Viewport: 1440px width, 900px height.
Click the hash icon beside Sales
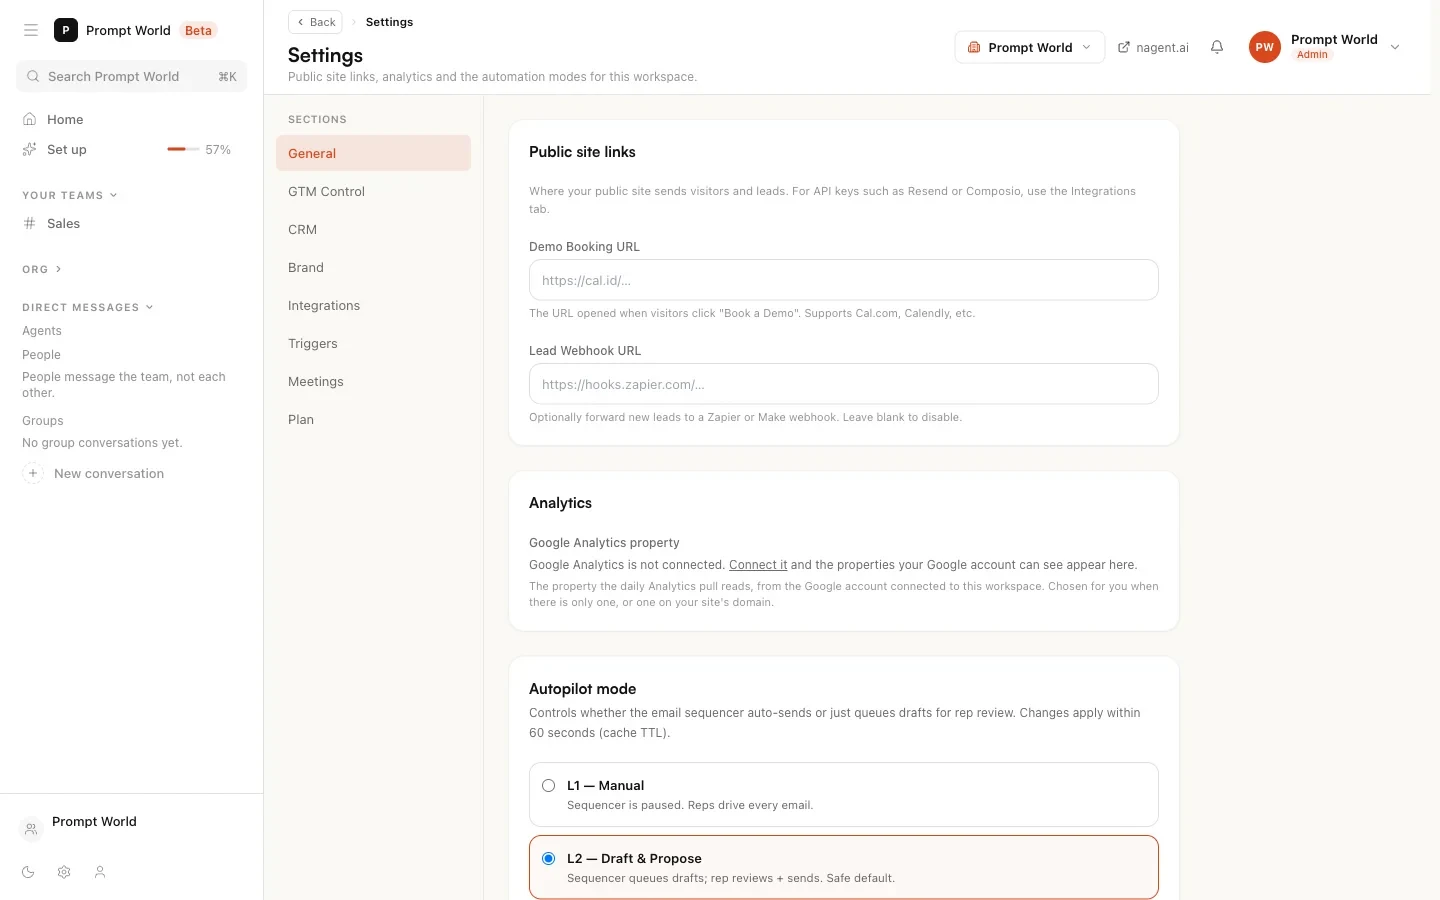click(30, 223)
